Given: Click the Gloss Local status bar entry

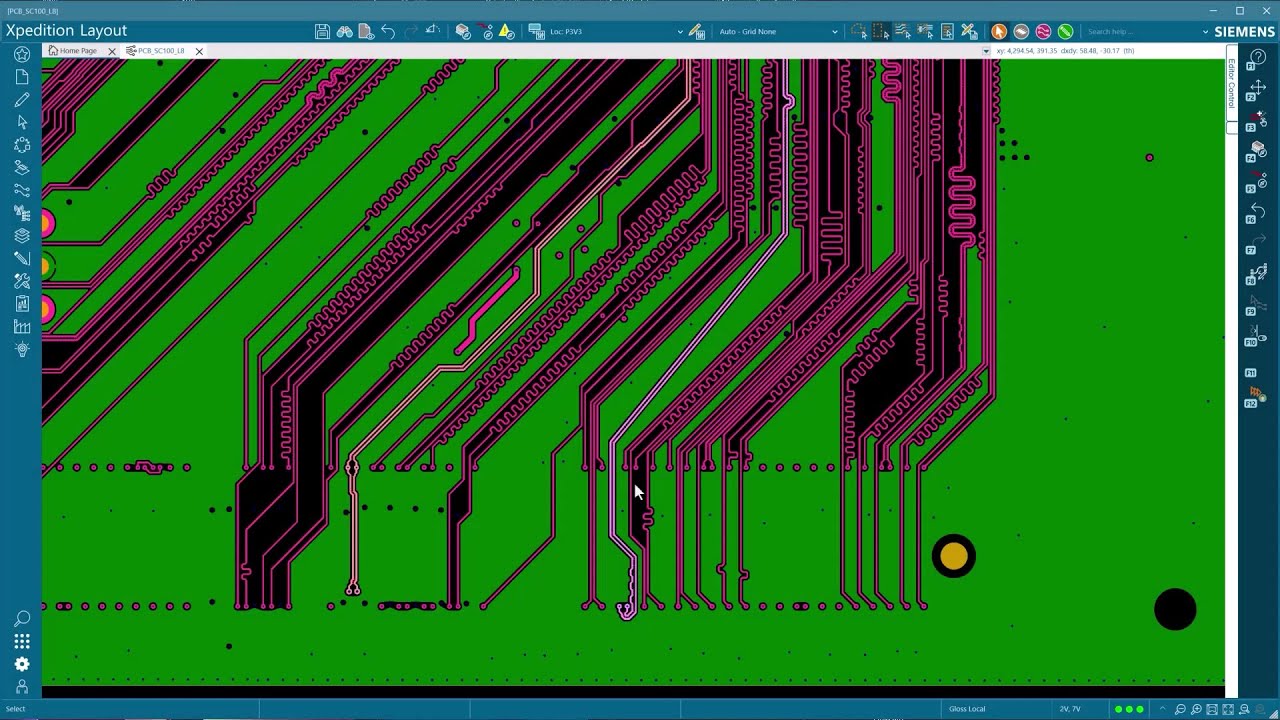Looking at the screenshot, I should click(x=967, y=709).
